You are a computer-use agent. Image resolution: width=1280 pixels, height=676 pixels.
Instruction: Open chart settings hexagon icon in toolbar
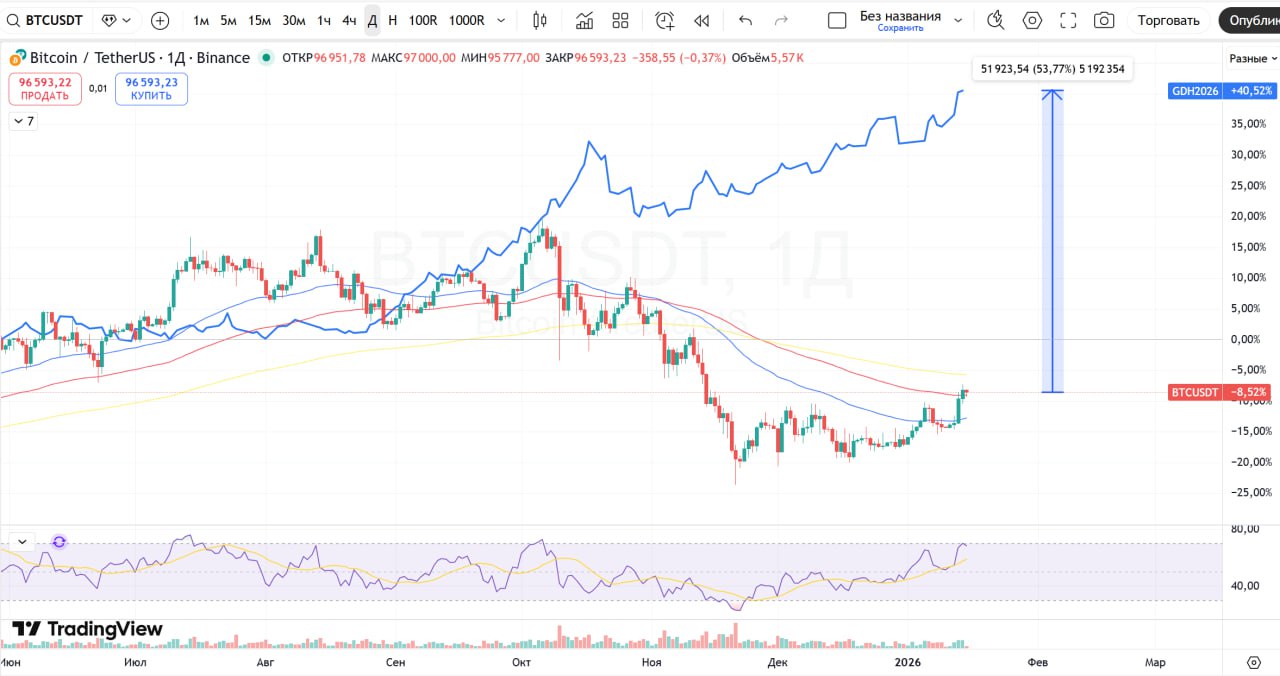click(x=1032, y=20)
